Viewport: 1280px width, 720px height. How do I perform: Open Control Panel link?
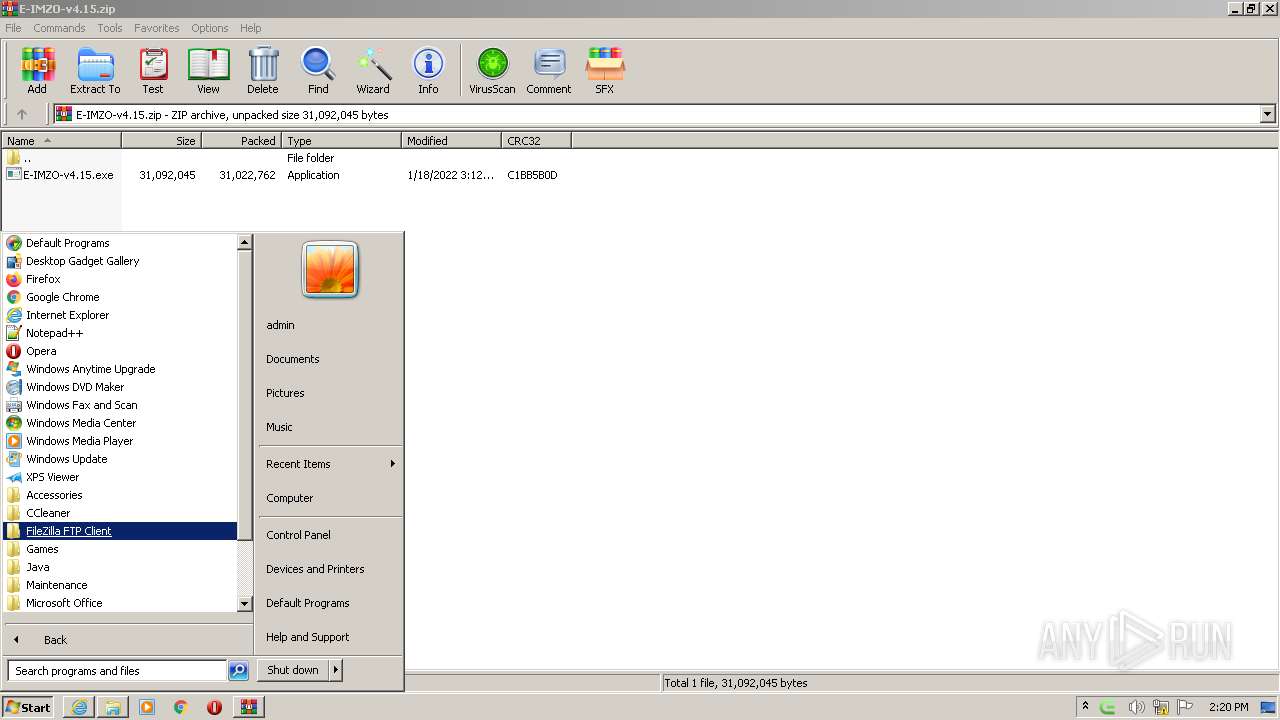point(331,535)
